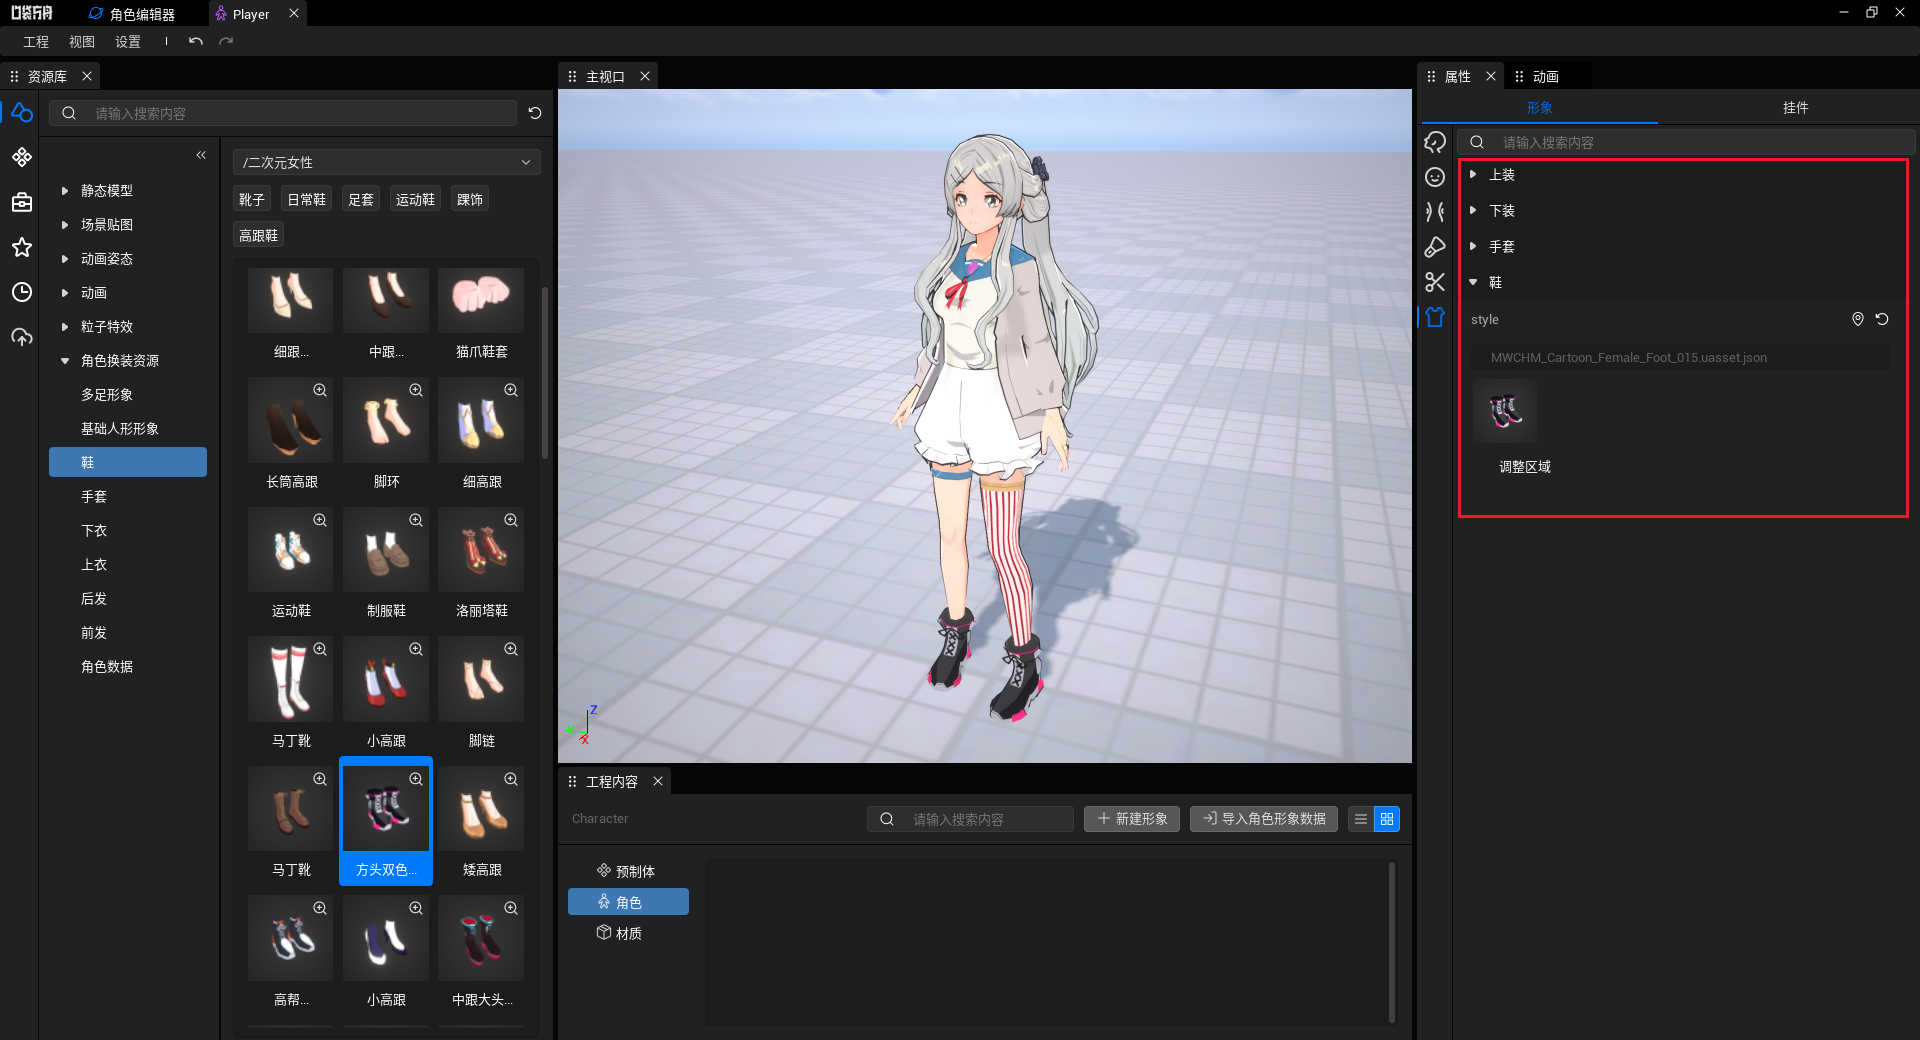Reset the style property value
Image resolution: width=1920 pixels, height=1040 pixels.
point(1882,319)
